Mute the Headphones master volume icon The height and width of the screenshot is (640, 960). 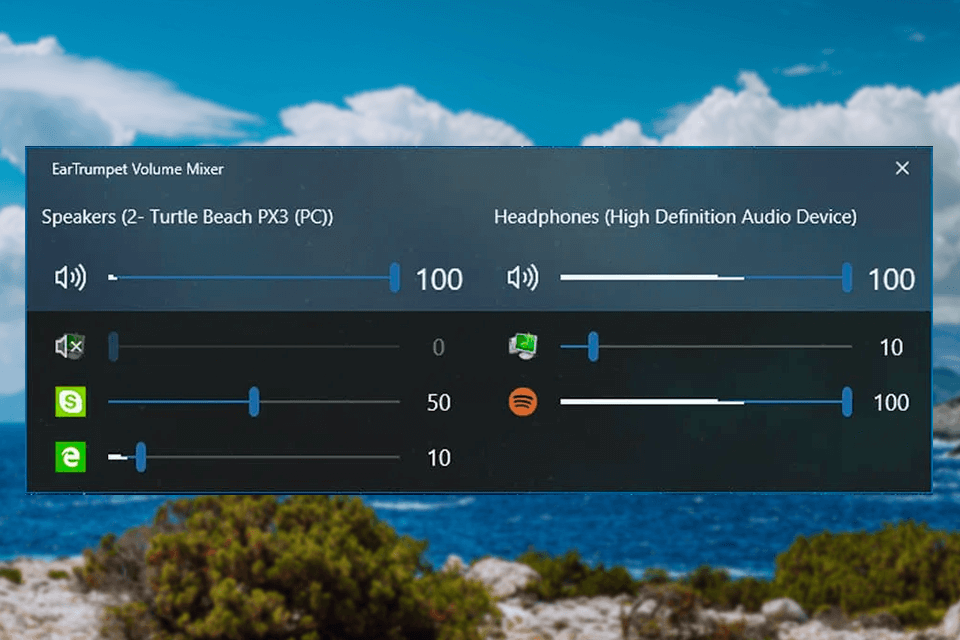click(523, 278)
